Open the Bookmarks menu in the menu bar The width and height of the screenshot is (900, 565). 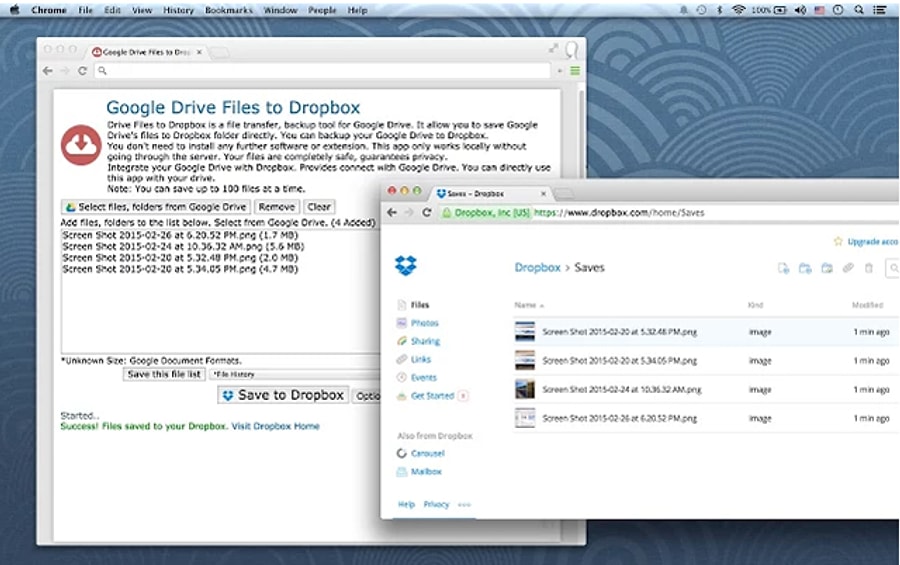(229, 10)
